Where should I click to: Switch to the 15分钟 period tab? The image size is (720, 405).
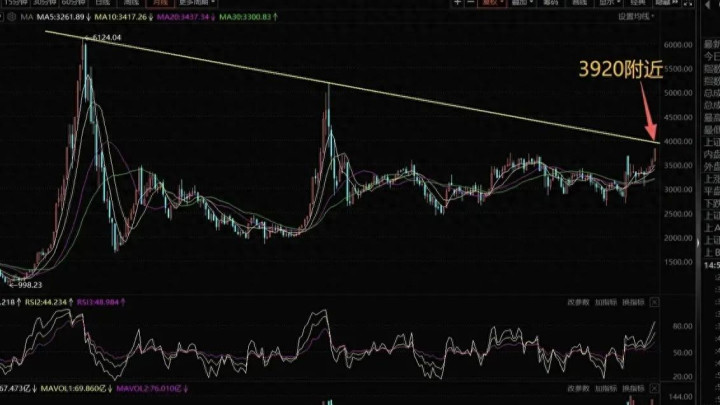(16, 2)
